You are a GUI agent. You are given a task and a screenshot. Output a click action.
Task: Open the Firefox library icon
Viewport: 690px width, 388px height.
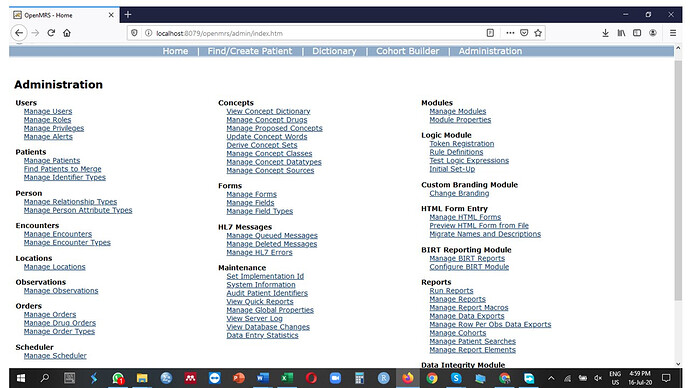(621, 33)
